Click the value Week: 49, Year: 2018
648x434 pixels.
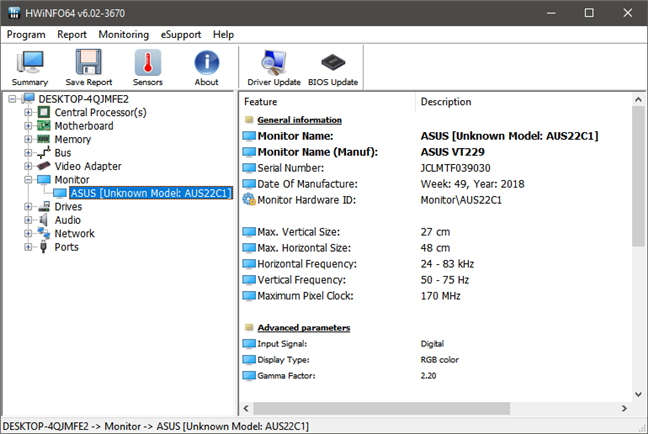pos(472,184)
